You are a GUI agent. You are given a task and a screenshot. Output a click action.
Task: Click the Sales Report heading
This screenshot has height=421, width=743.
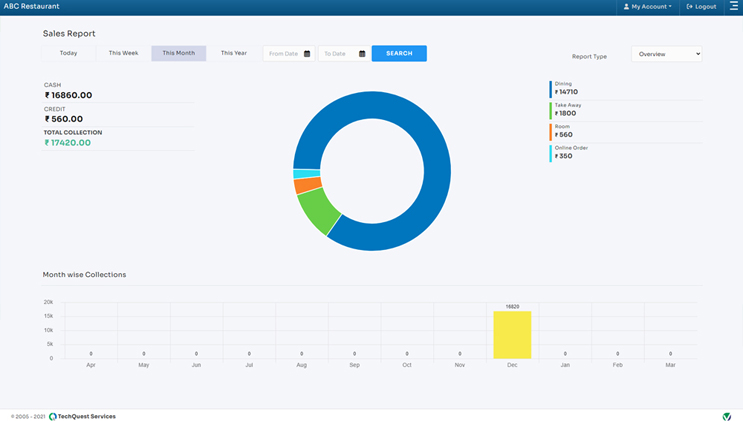(x=69, y=34)
